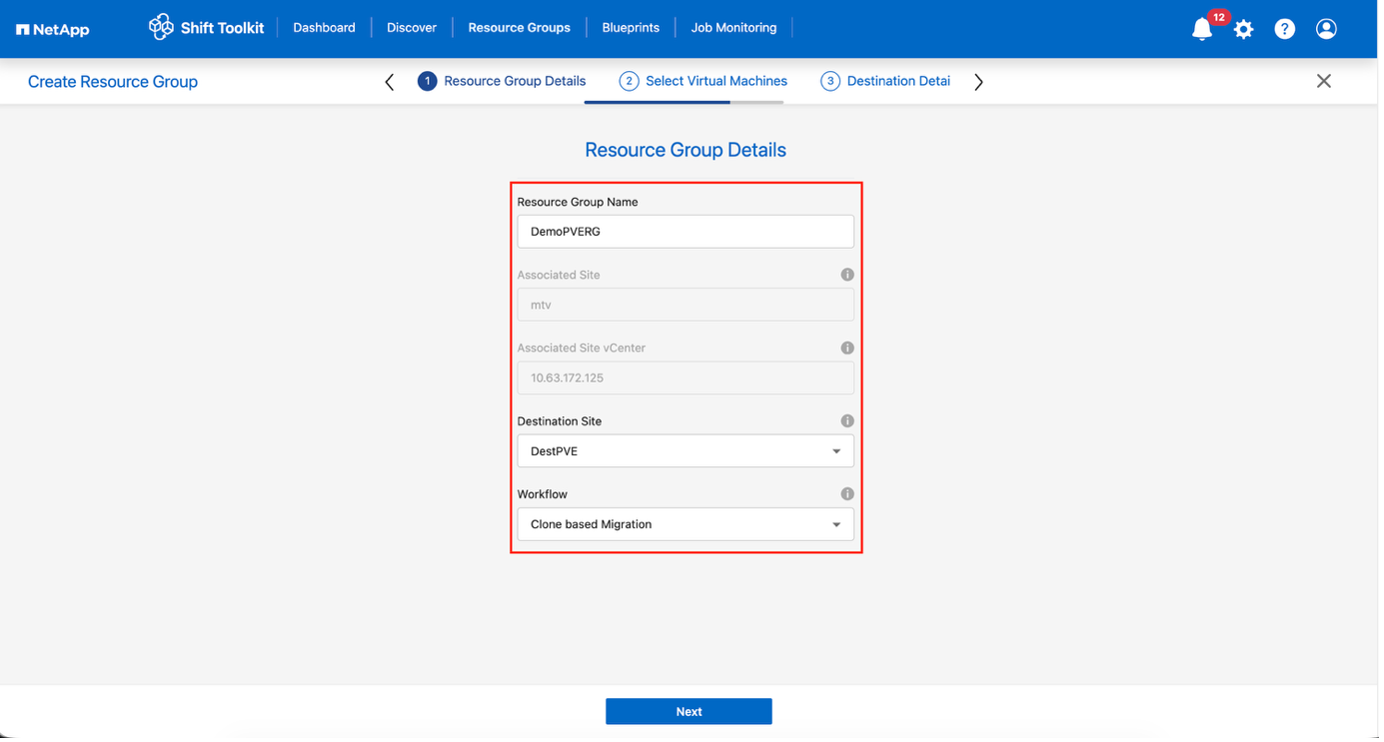This screenshot has height=742, width=1384.
Task: Open notifications via the bell icon
Action: click(1201, 30)
